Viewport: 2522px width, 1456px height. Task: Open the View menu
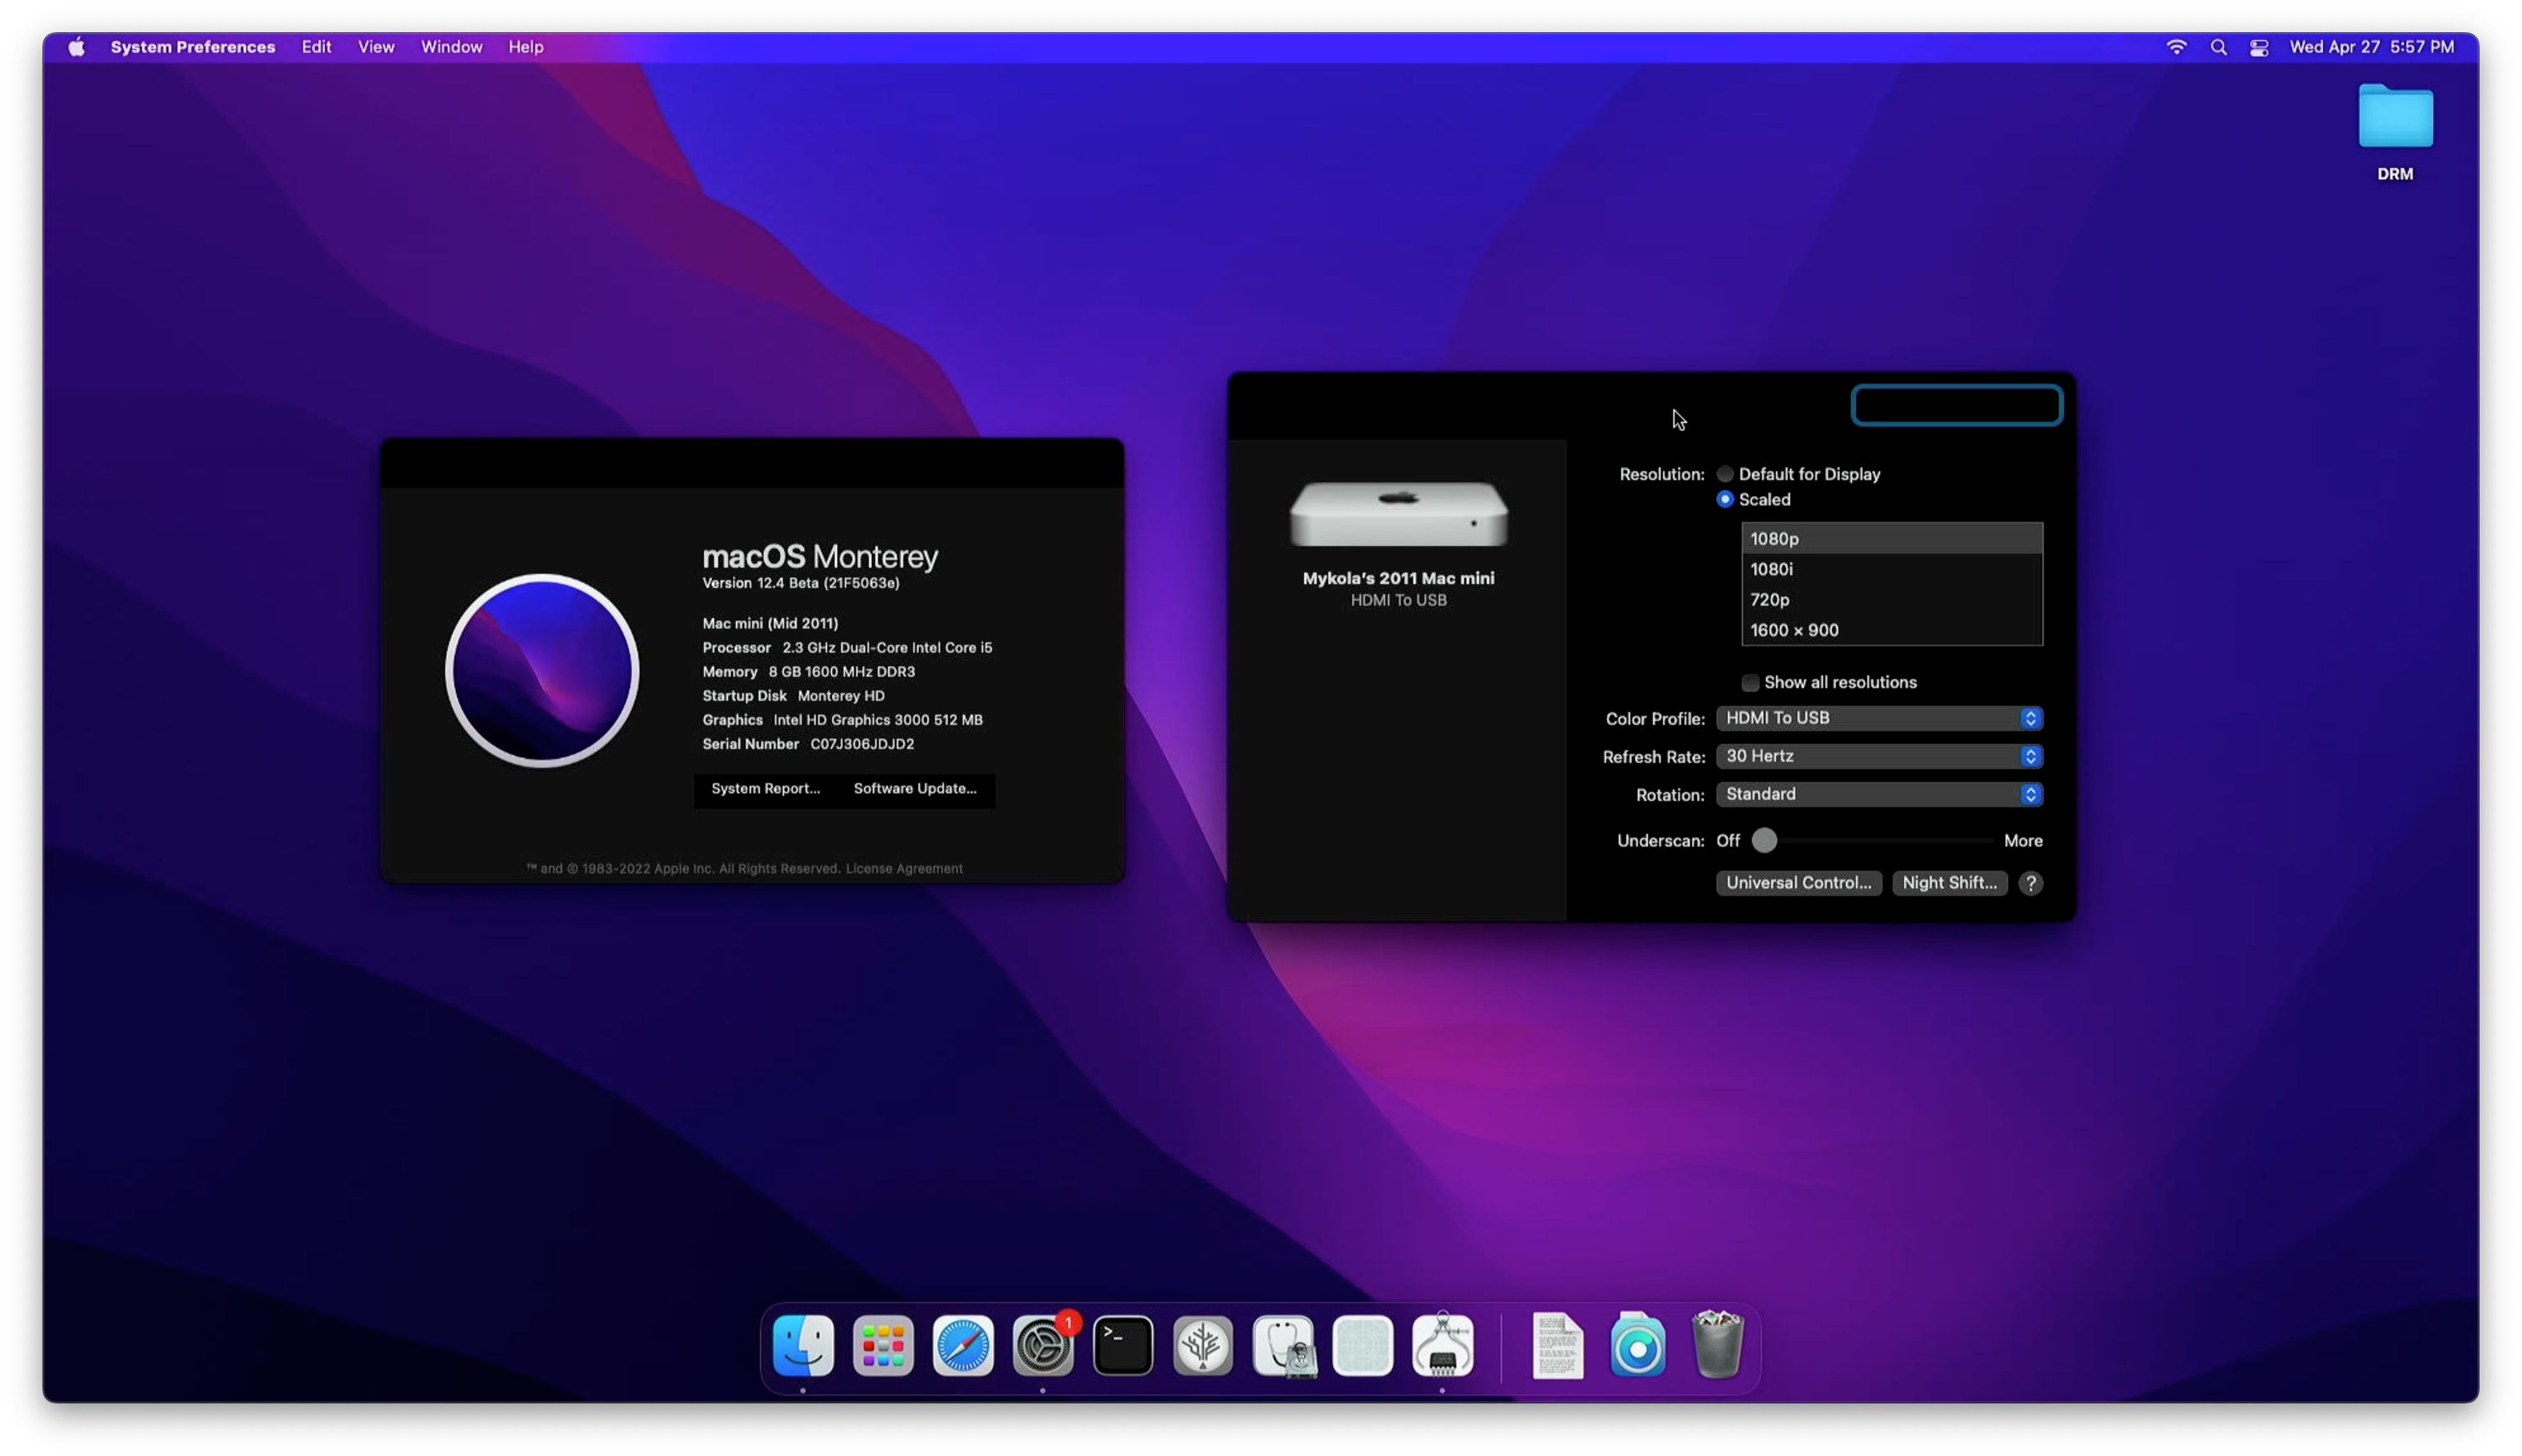[x=376, y=47]
